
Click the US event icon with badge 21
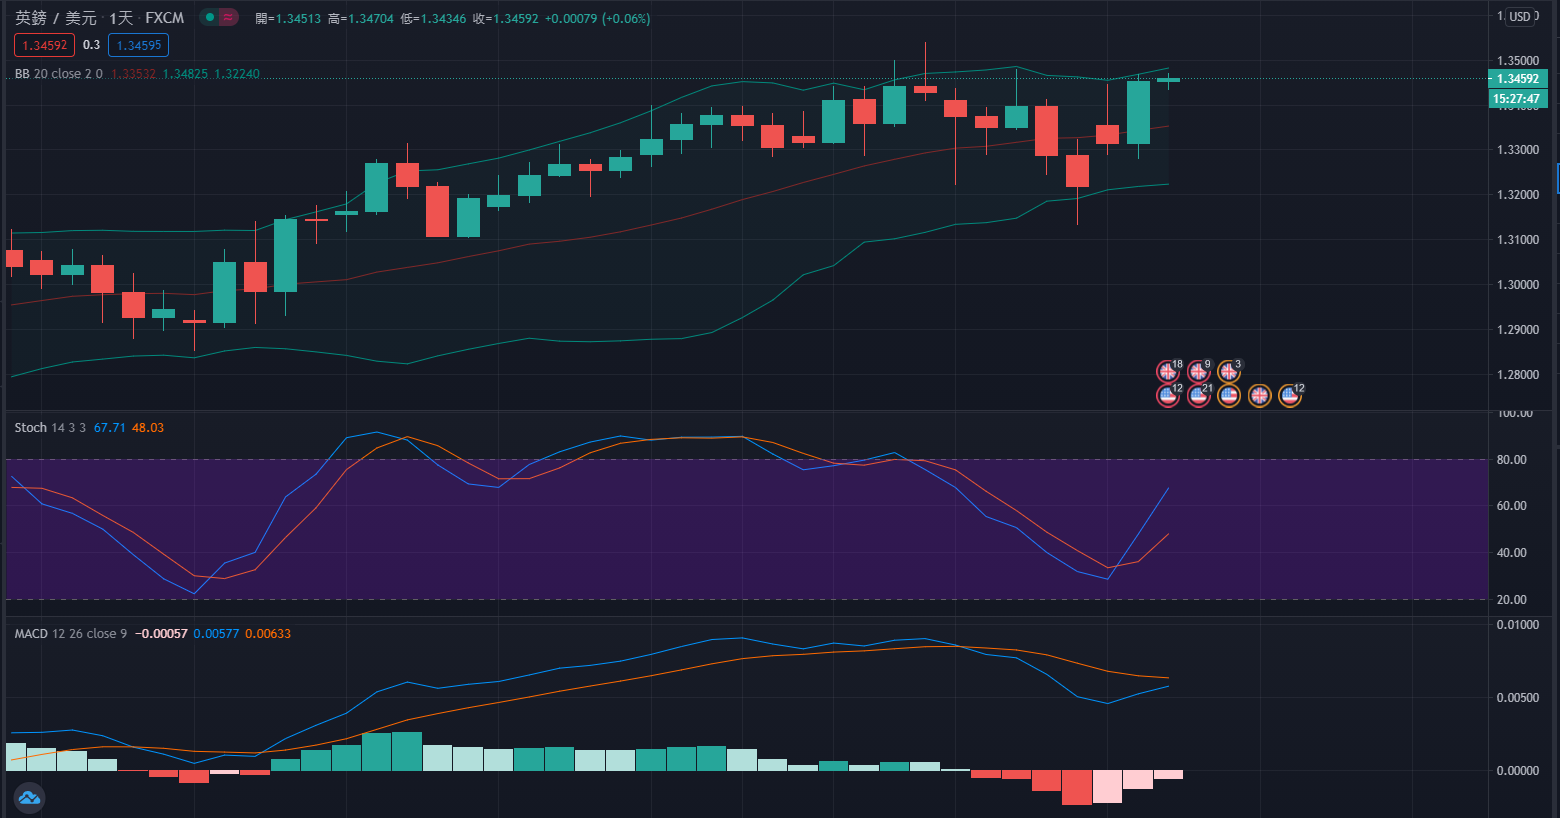1198,396
